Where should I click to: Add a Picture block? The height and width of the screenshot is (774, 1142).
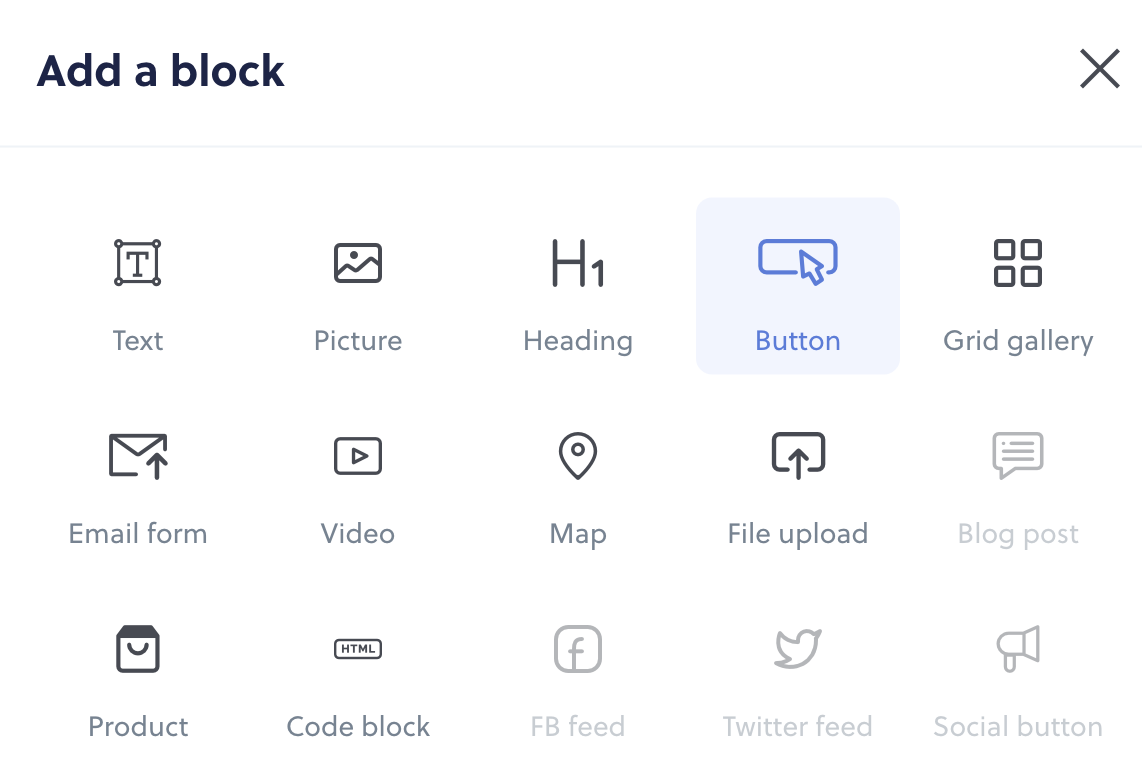coord(357,262)
